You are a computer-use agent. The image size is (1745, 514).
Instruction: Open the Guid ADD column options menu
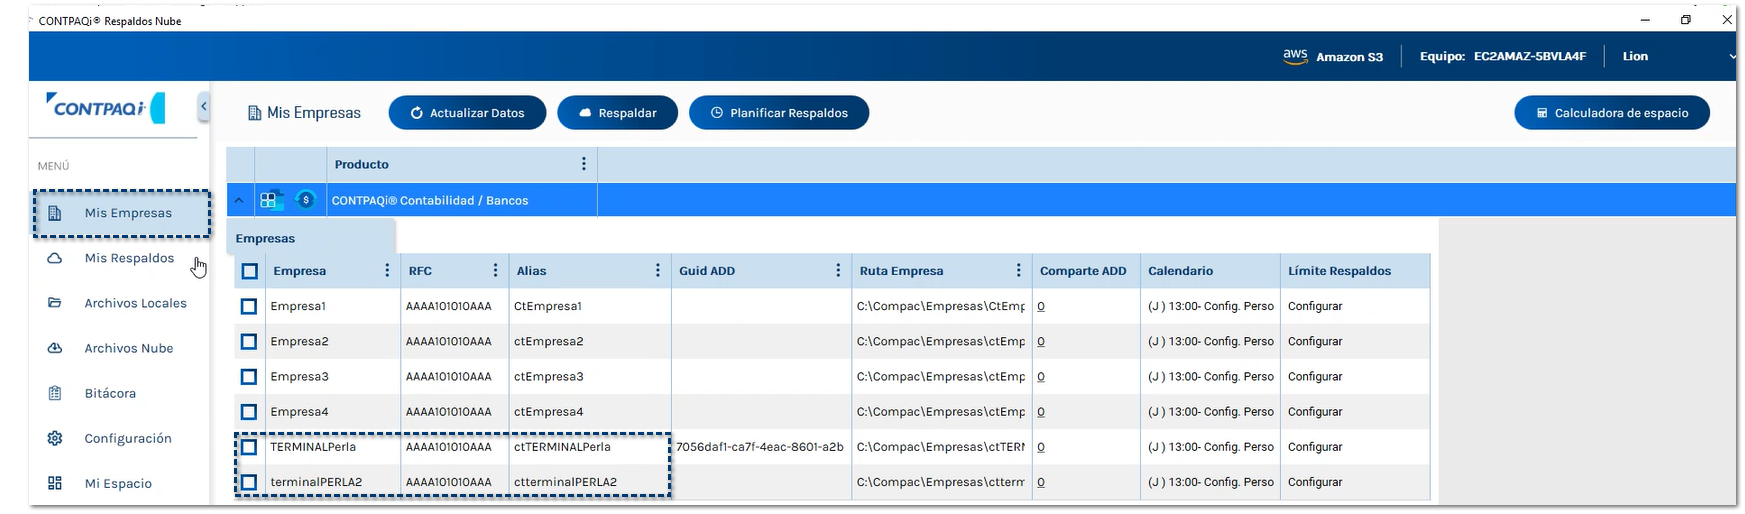[x=838, y=270]
